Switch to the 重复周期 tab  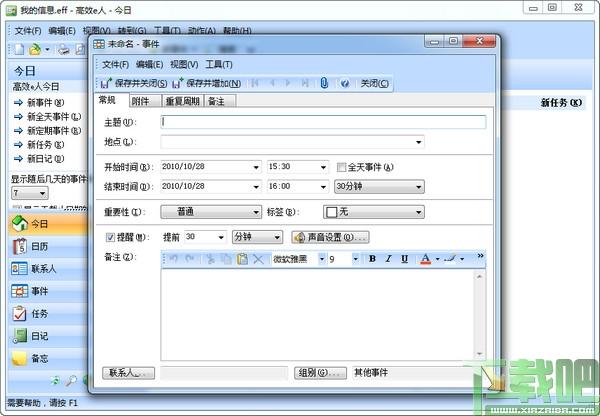[x=183, y=101]
